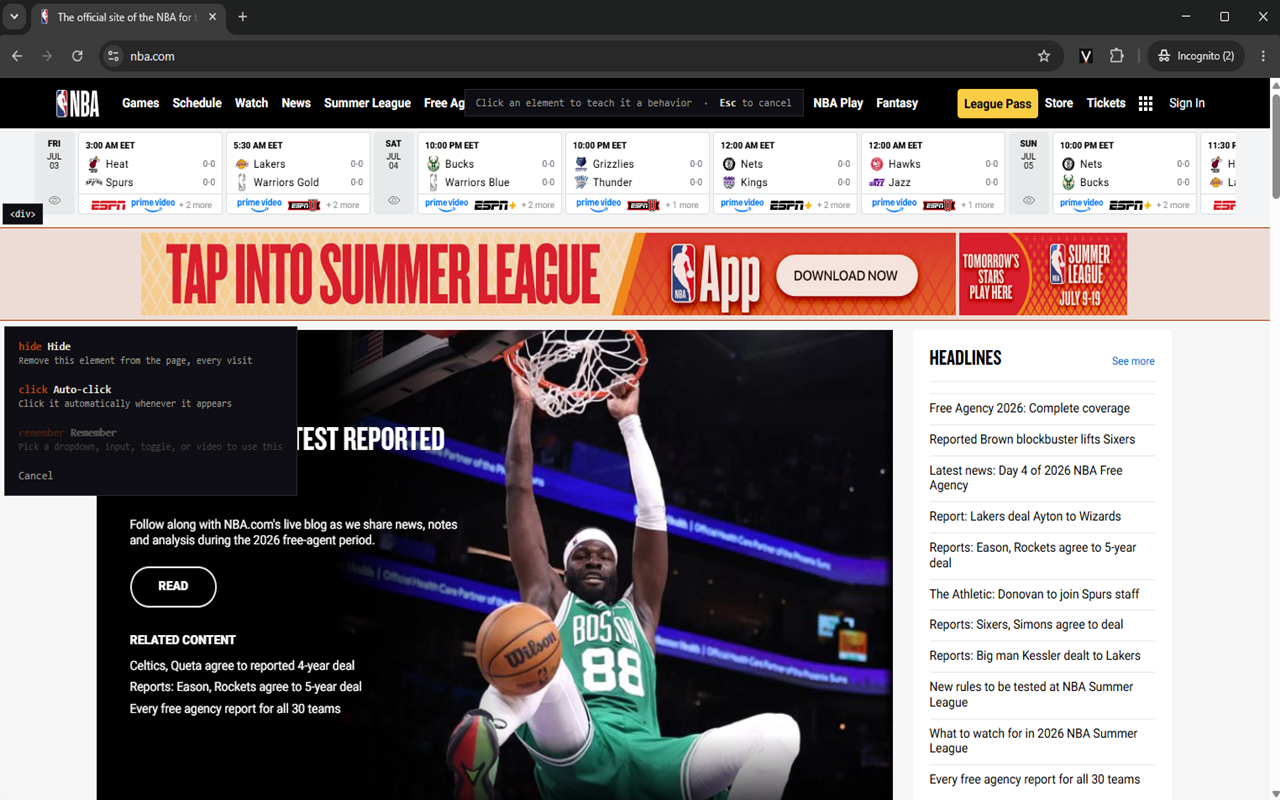Viewport: 1280px width, 800px height.
Task: Click the Hawks team logo
Action: tap(877, 164)
